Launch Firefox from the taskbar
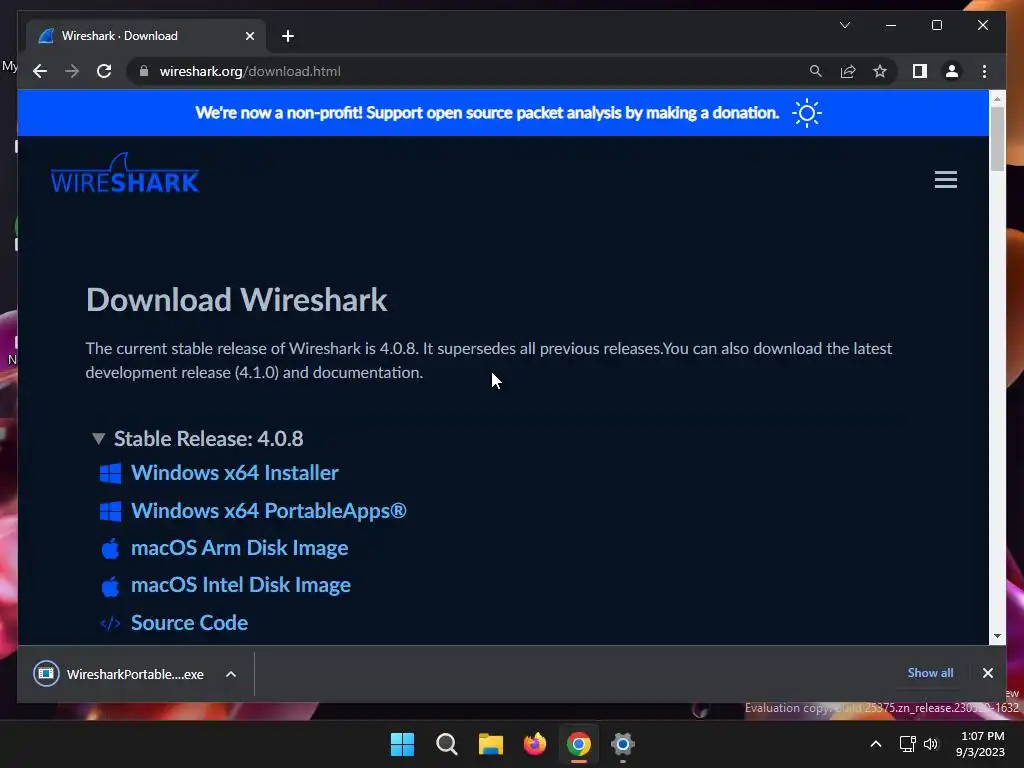This screenshot has width=1024, height=768. tap(535, 744)
